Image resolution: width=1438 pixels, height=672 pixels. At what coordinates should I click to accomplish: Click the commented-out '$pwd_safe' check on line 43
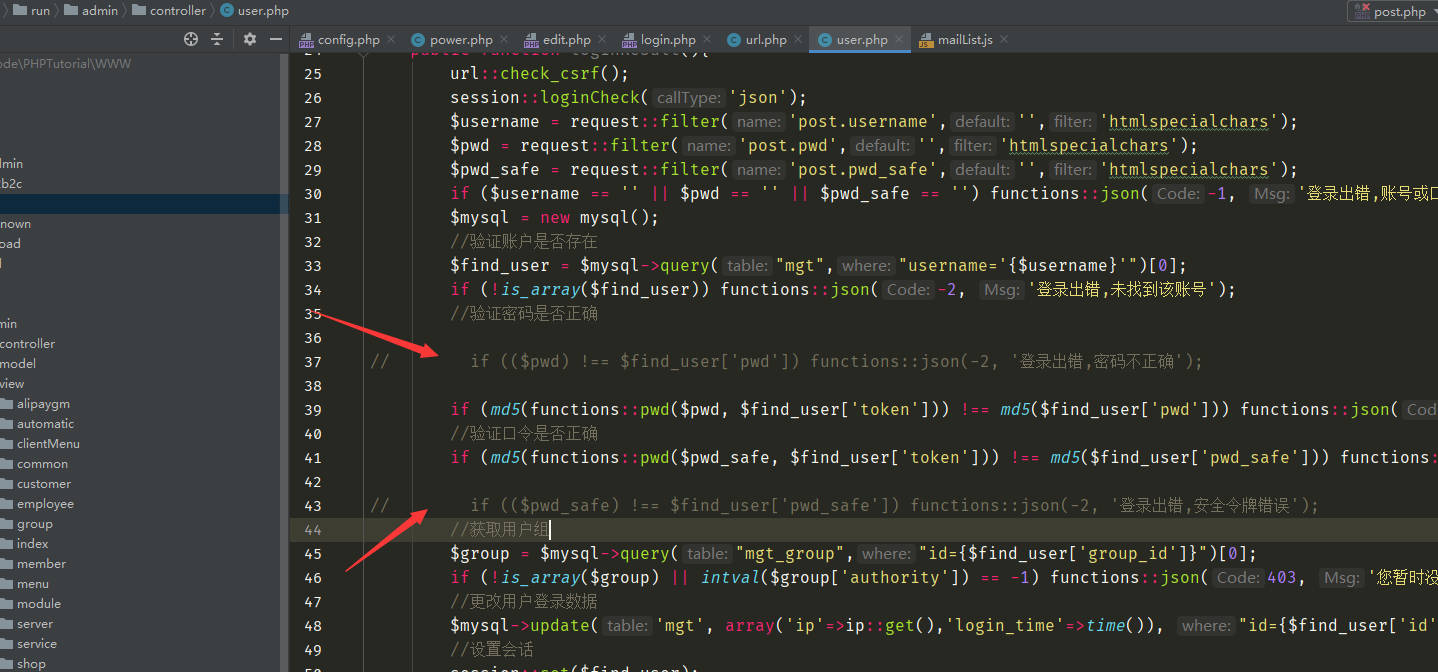[x=895, y=506]
